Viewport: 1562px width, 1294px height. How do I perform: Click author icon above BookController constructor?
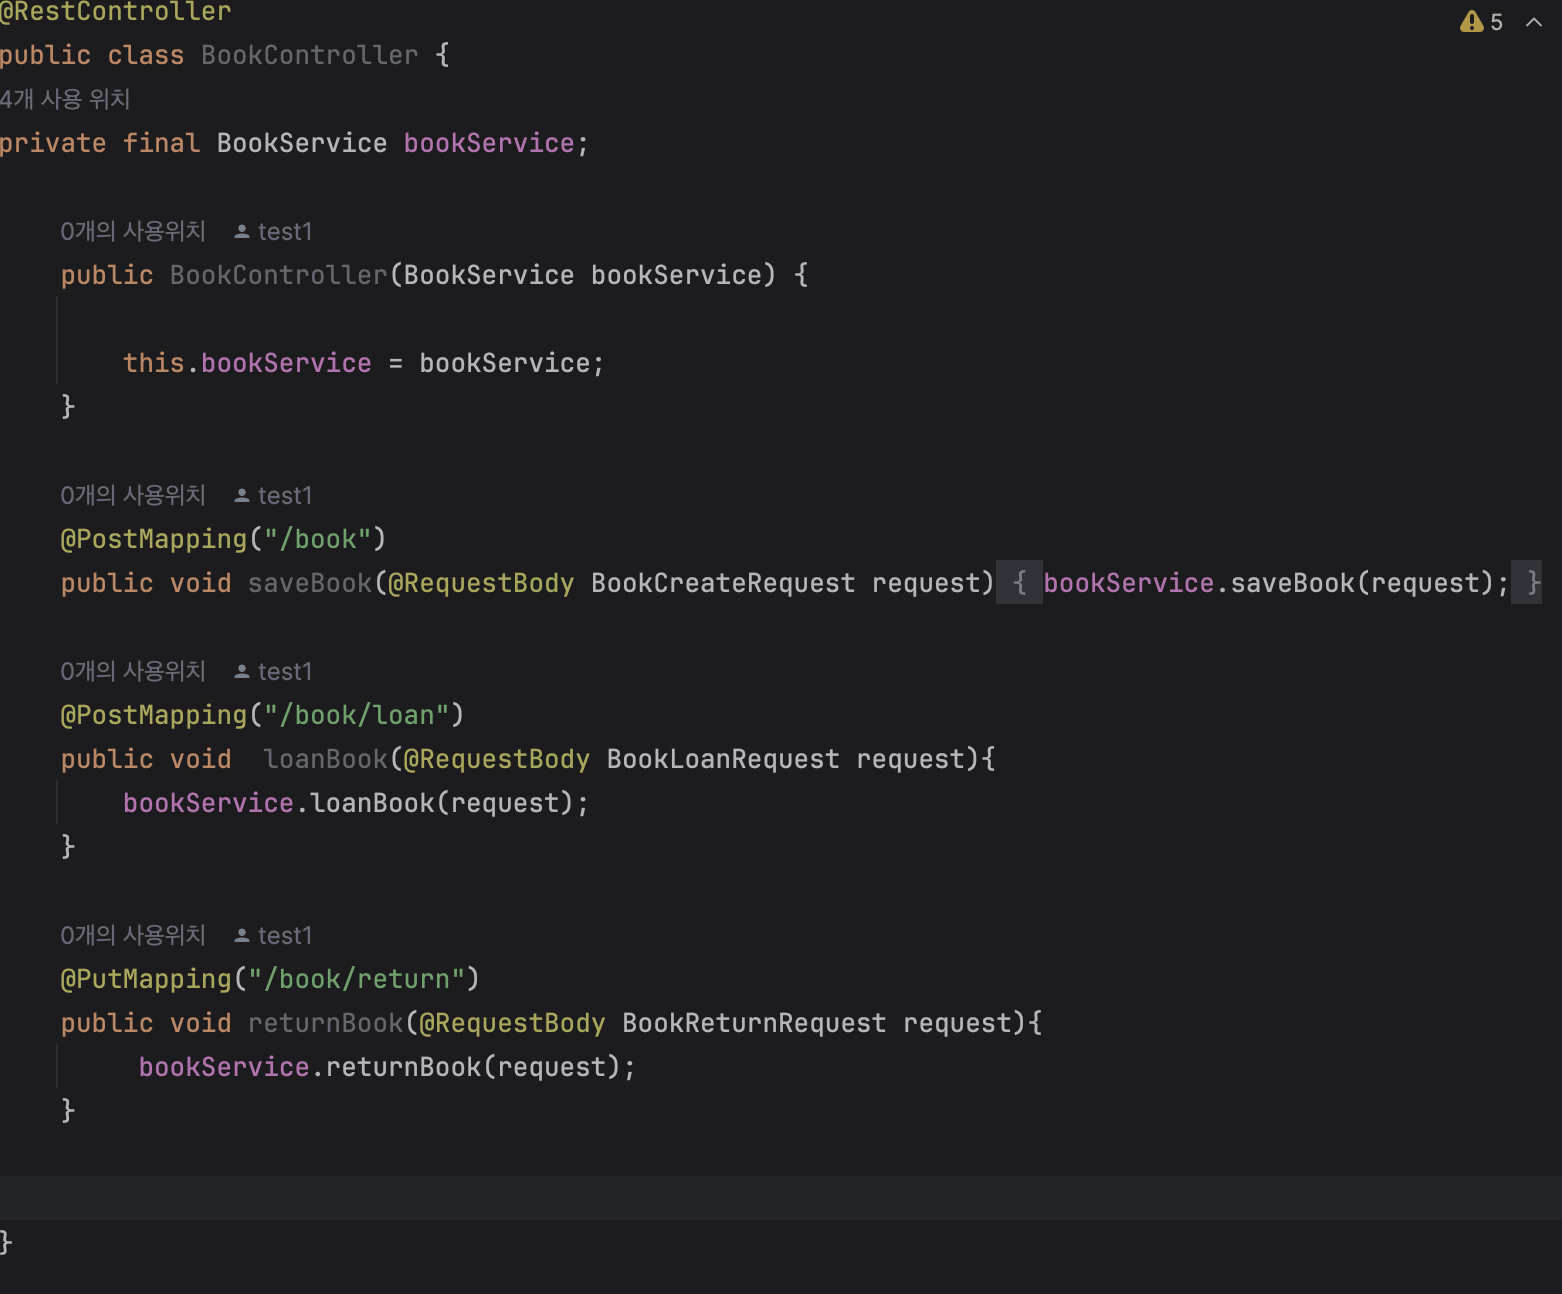(x=242, y=231)
